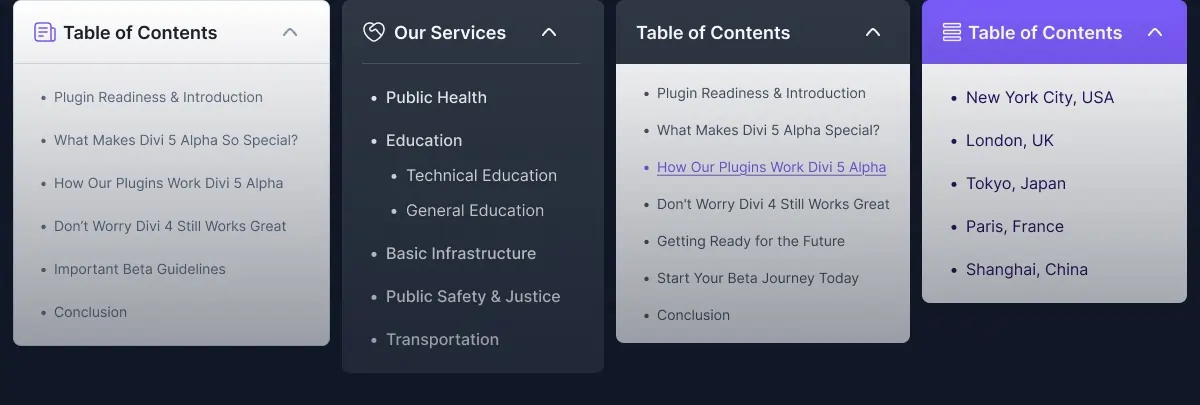Go to Public Health service
1200x405 pixels.
(436, 97)
